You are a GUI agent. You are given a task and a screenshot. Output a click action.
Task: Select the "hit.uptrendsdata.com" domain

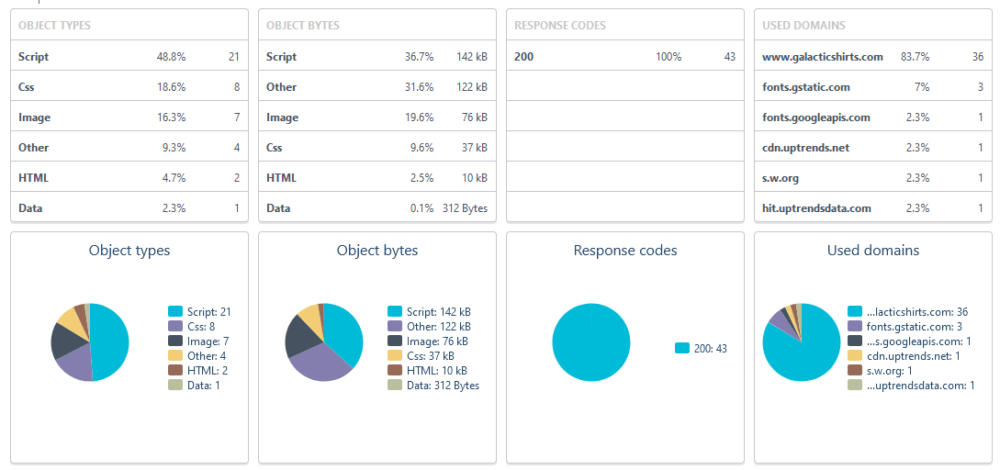[x=816, y=208]
